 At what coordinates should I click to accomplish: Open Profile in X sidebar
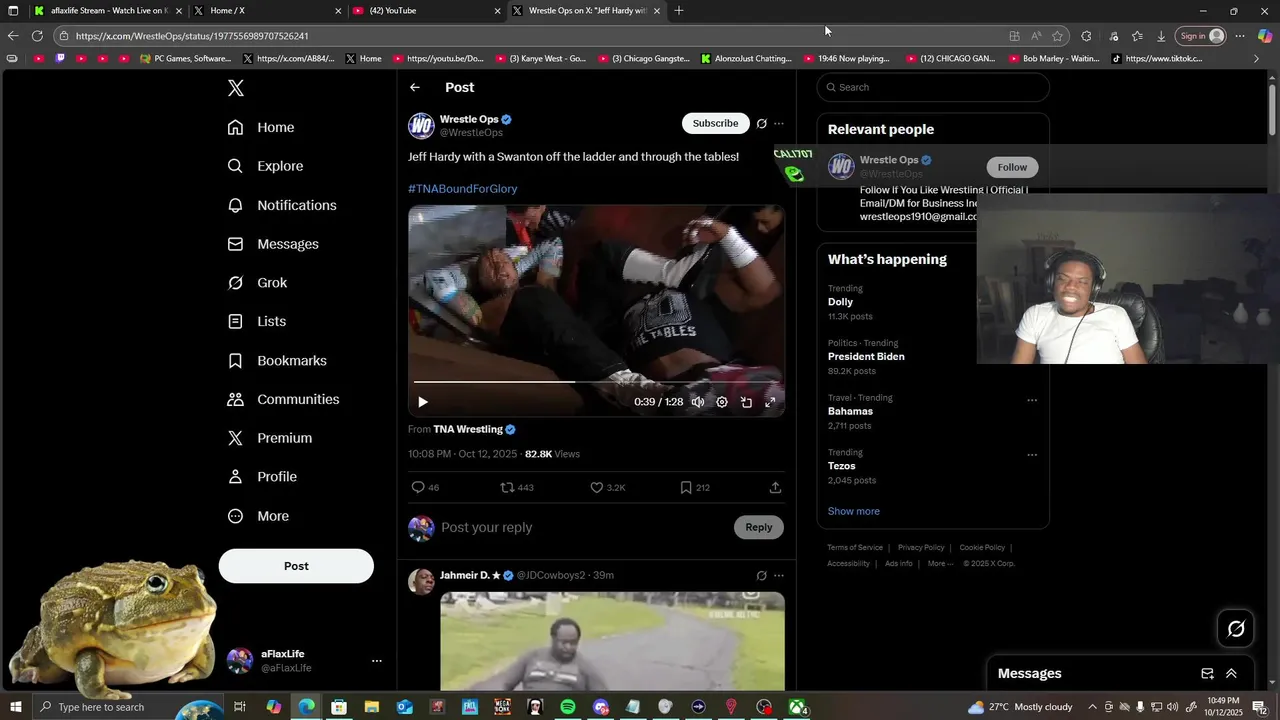[x=262, y=477]
